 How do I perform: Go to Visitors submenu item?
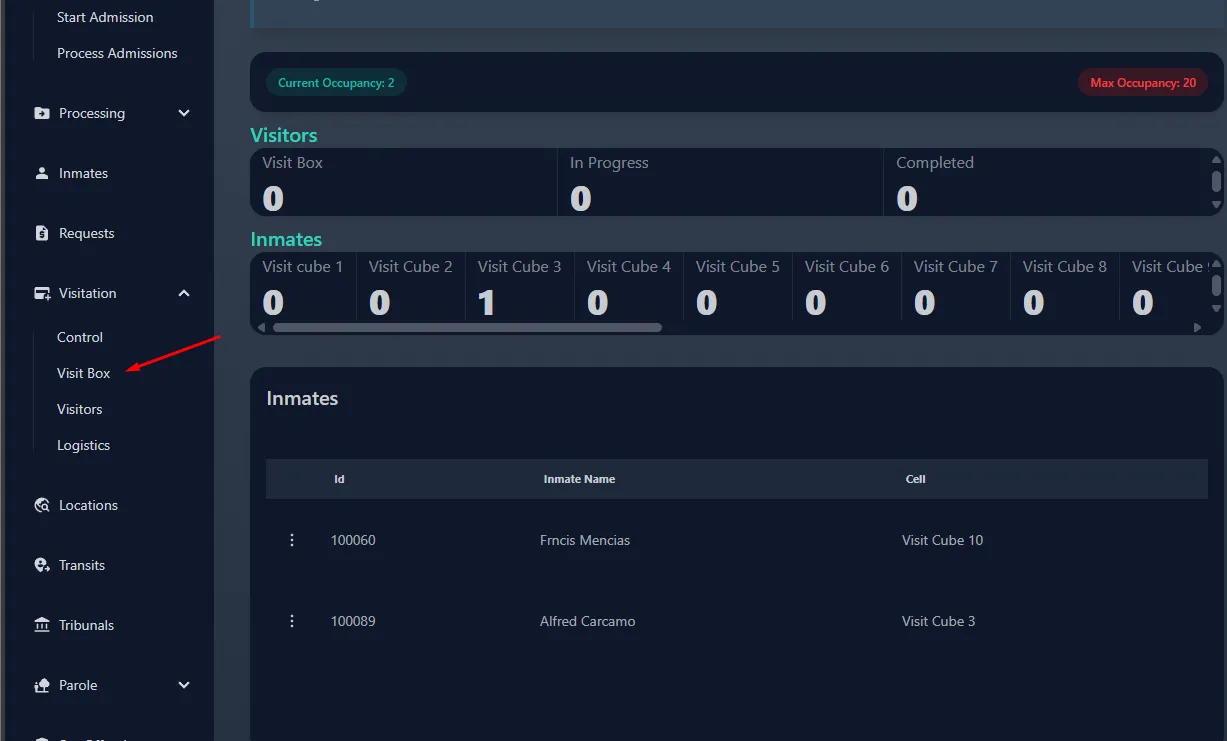[x=80, y=409]
